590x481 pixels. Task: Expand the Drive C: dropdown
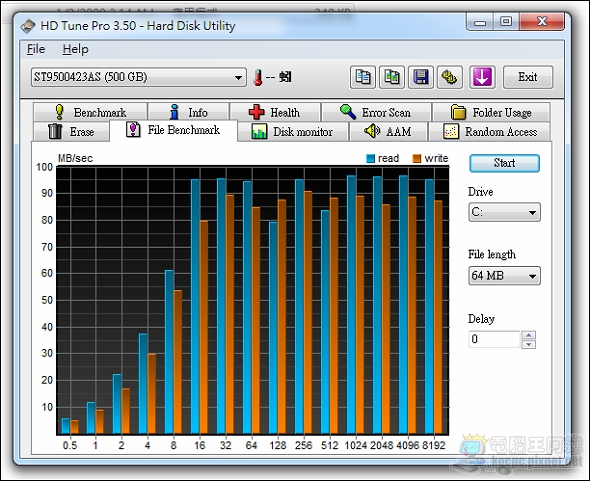(x=504, y=212)
